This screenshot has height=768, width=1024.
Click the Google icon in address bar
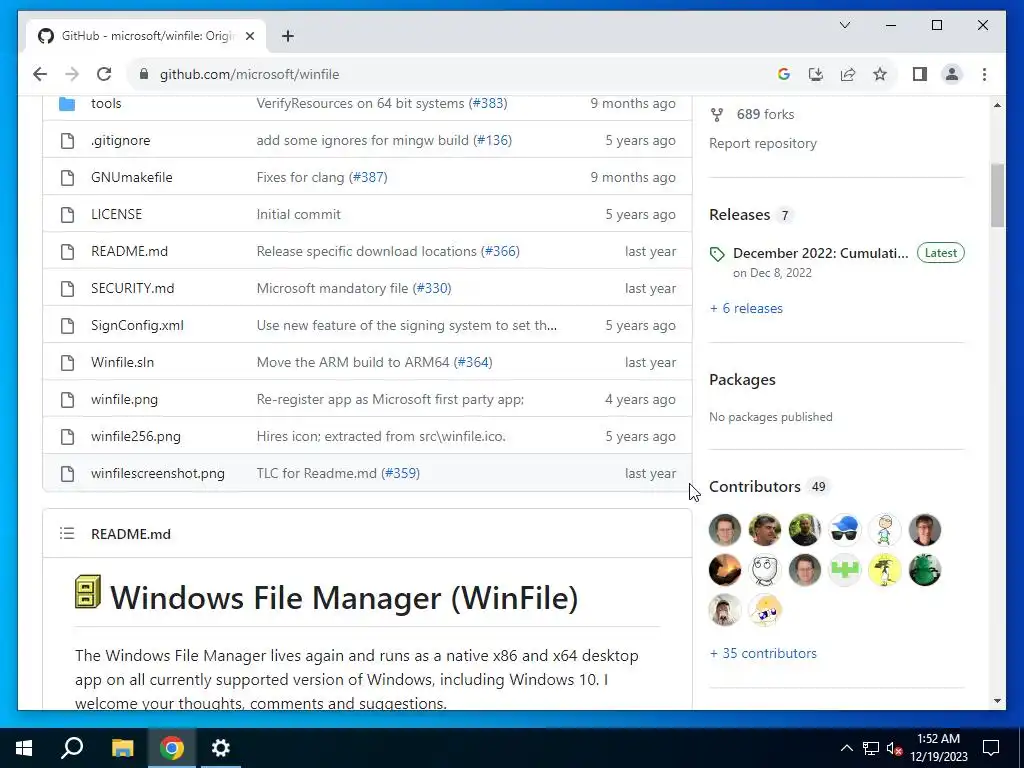(784, 74)
